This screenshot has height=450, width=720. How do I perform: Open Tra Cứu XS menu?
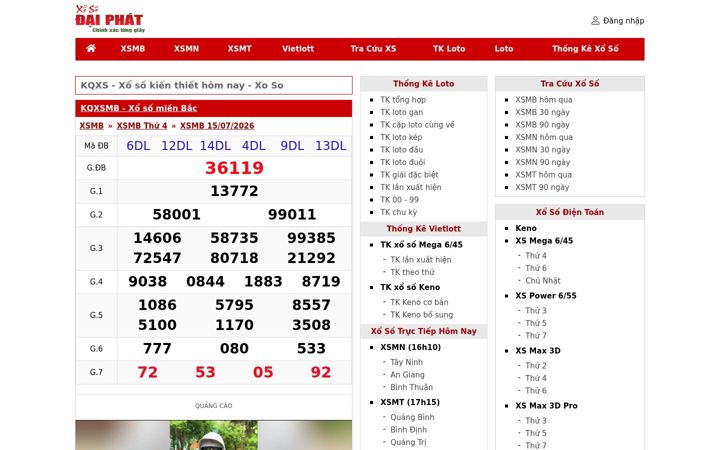pyautogui.click(x=373, y=49)
